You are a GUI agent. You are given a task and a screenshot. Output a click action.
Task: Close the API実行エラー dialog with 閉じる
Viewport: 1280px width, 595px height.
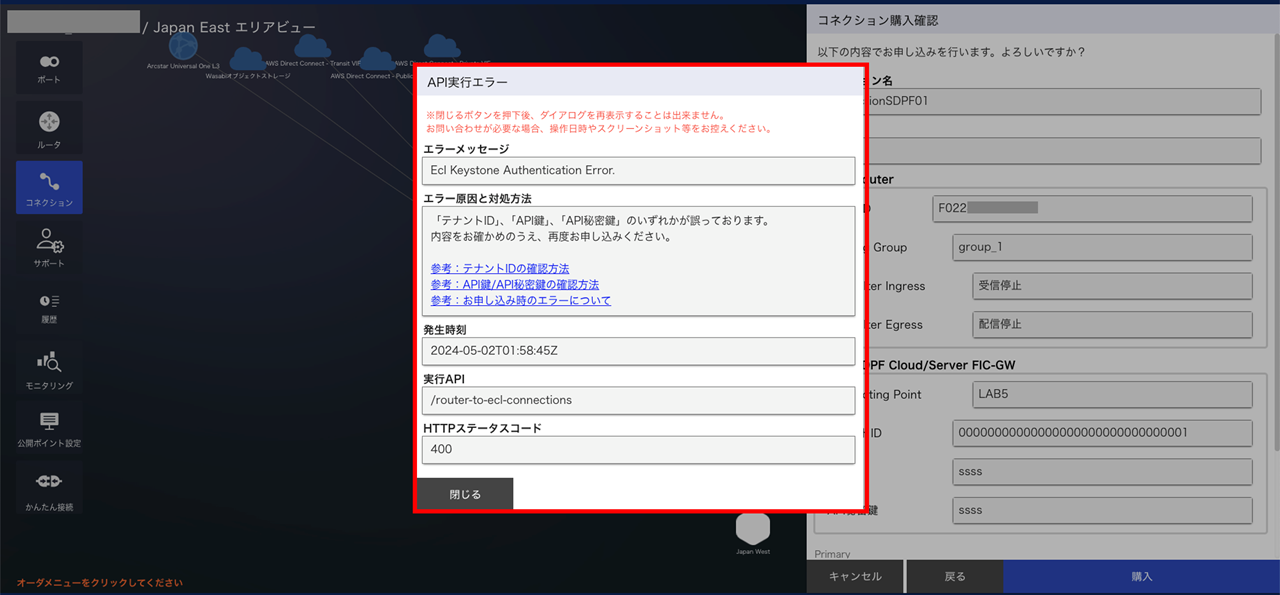coord(465,493)
